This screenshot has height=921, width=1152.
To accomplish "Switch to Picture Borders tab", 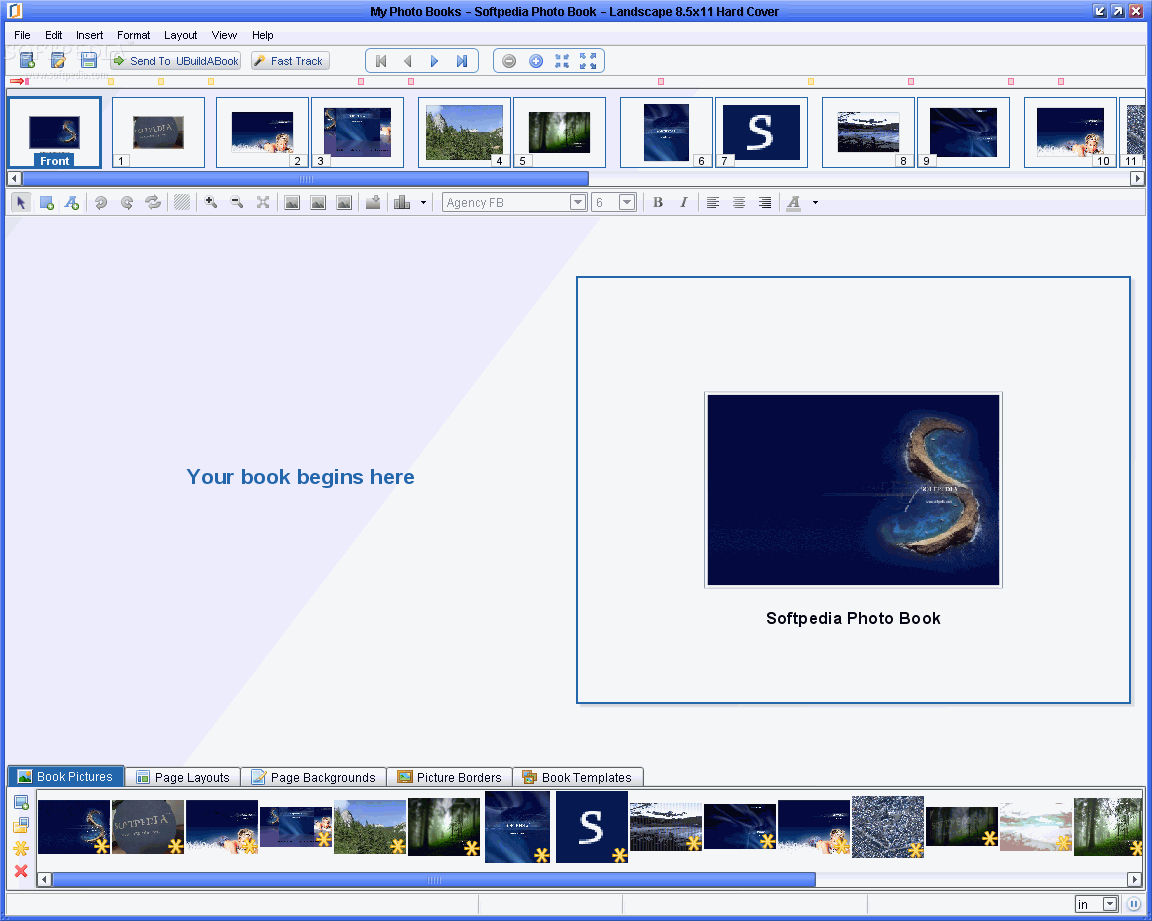I will [449, 777].
